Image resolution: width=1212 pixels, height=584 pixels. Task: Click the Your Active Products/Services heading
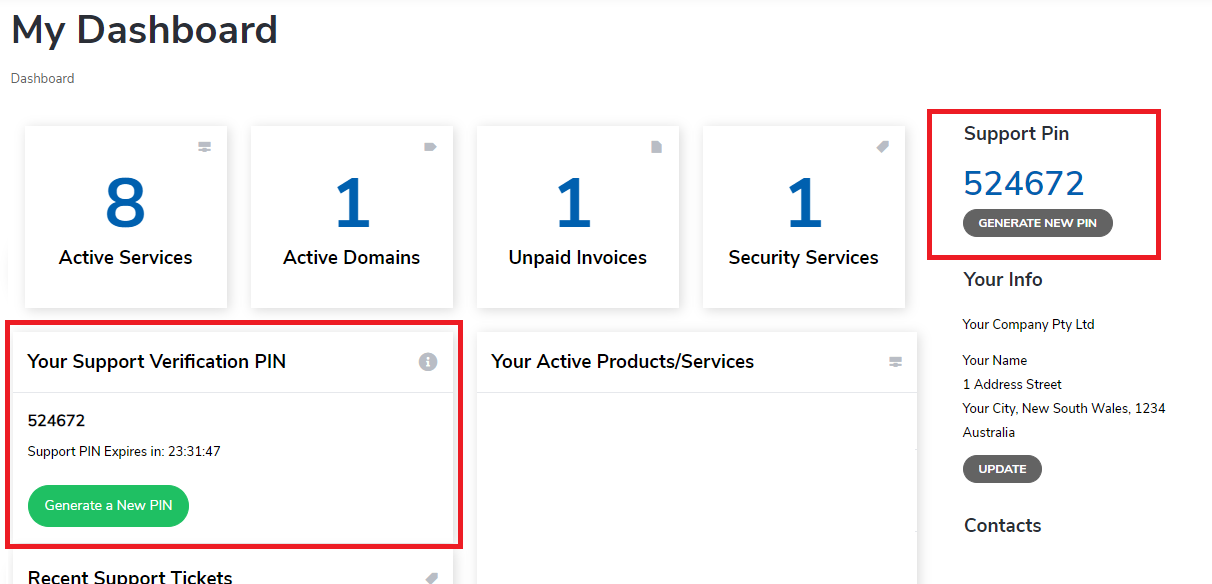point(622,362)
